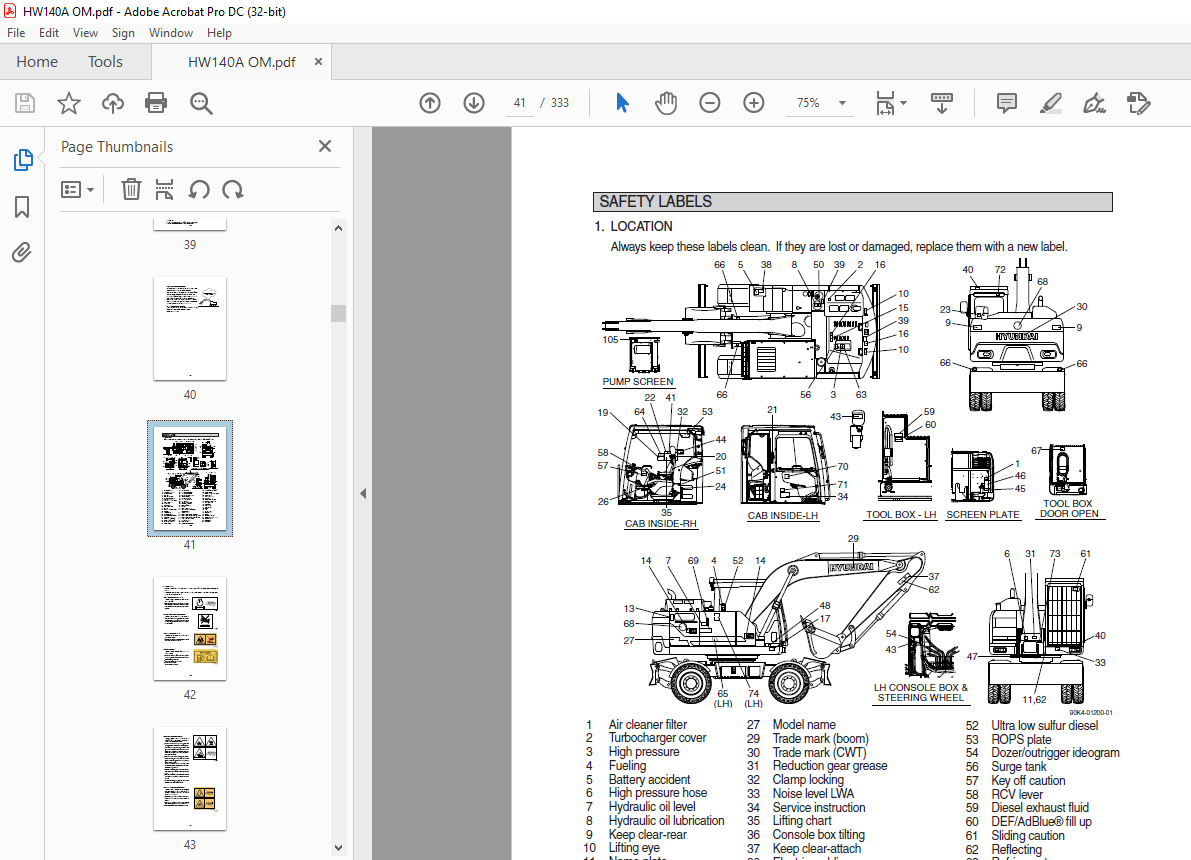Add a comment with sticky note icon
This screenshot has width=1191, height=860.
pyautogui.click(x=1007, y=103)
